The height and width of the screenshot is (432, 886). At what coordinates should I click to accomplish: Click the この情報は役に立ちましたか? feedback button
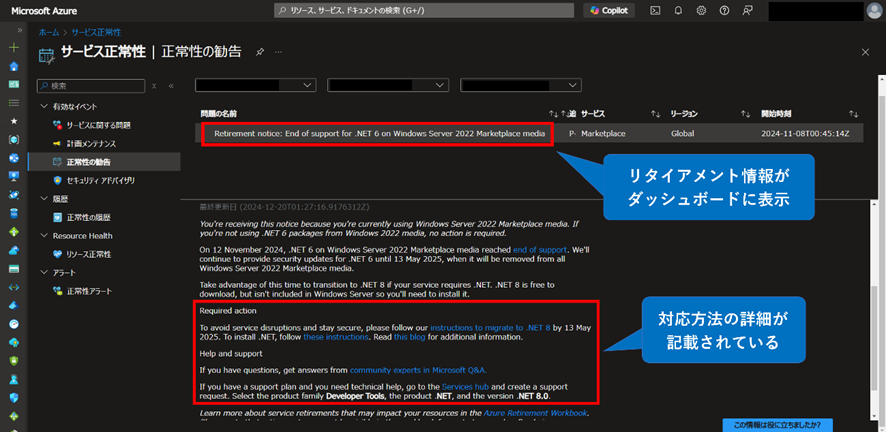pos(777,425)
